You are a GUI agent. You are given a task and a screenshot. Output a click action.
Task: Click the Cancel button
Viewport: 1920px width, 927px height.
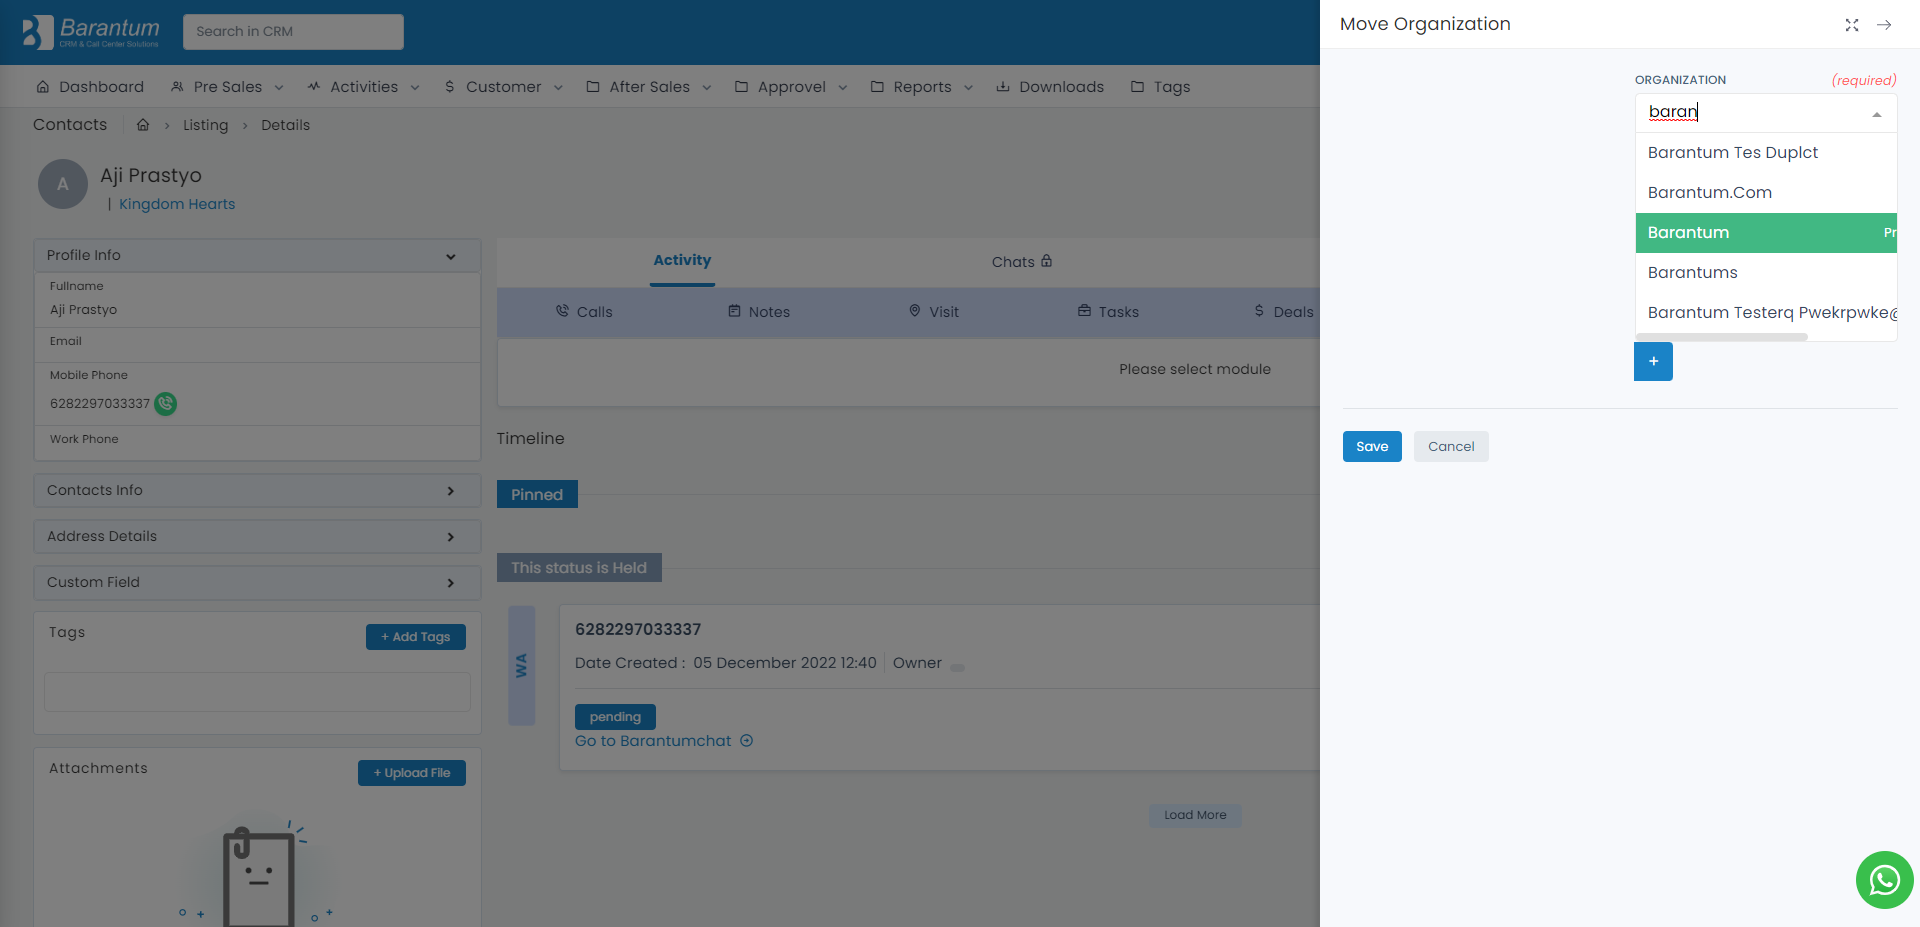point(1451,446)
